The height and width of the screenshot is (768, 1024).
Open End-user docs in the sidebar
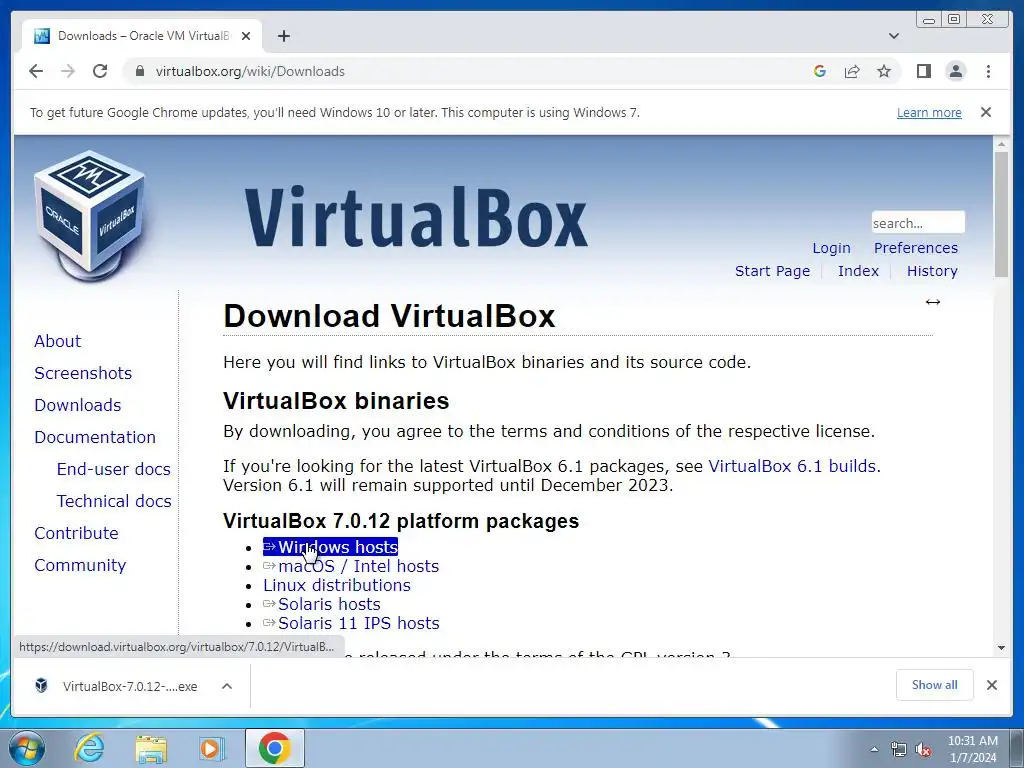(114, 469)
